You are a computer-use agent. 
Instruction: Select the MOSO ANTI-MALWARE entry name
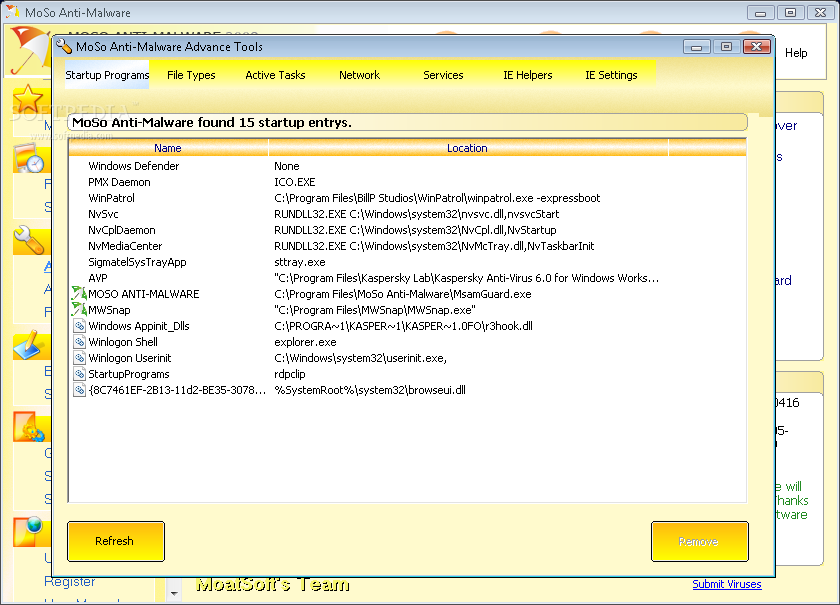click(x=144, y=294)
